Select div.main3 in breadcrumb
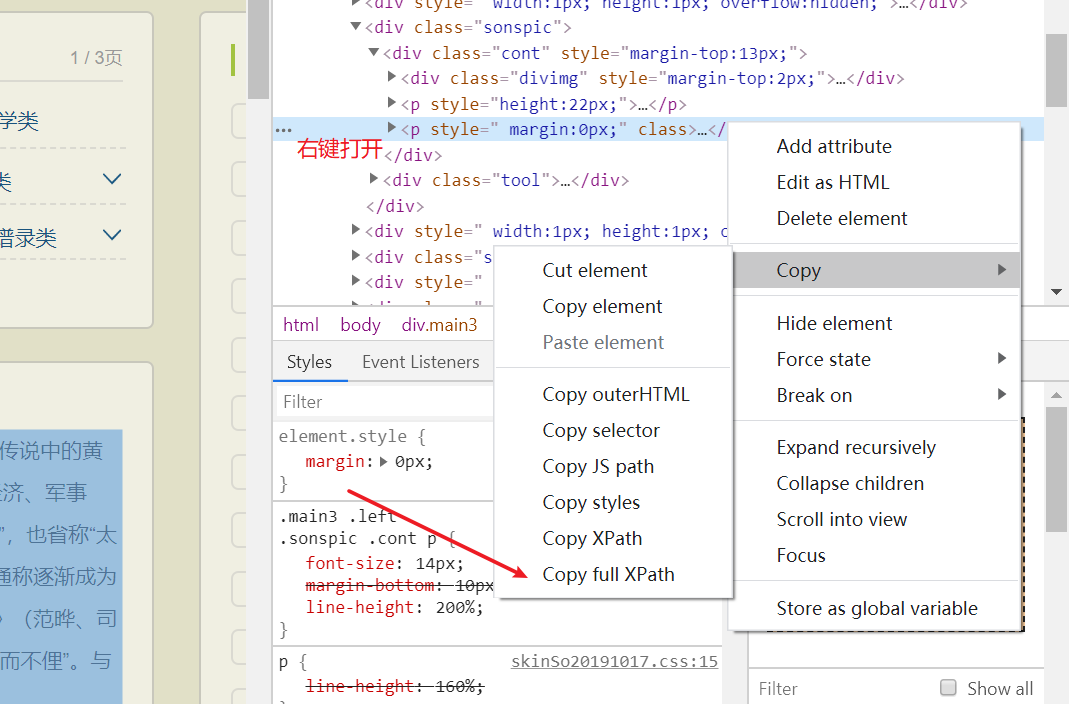Viewport: 1069px width, 704px height. tap(439, 325)
